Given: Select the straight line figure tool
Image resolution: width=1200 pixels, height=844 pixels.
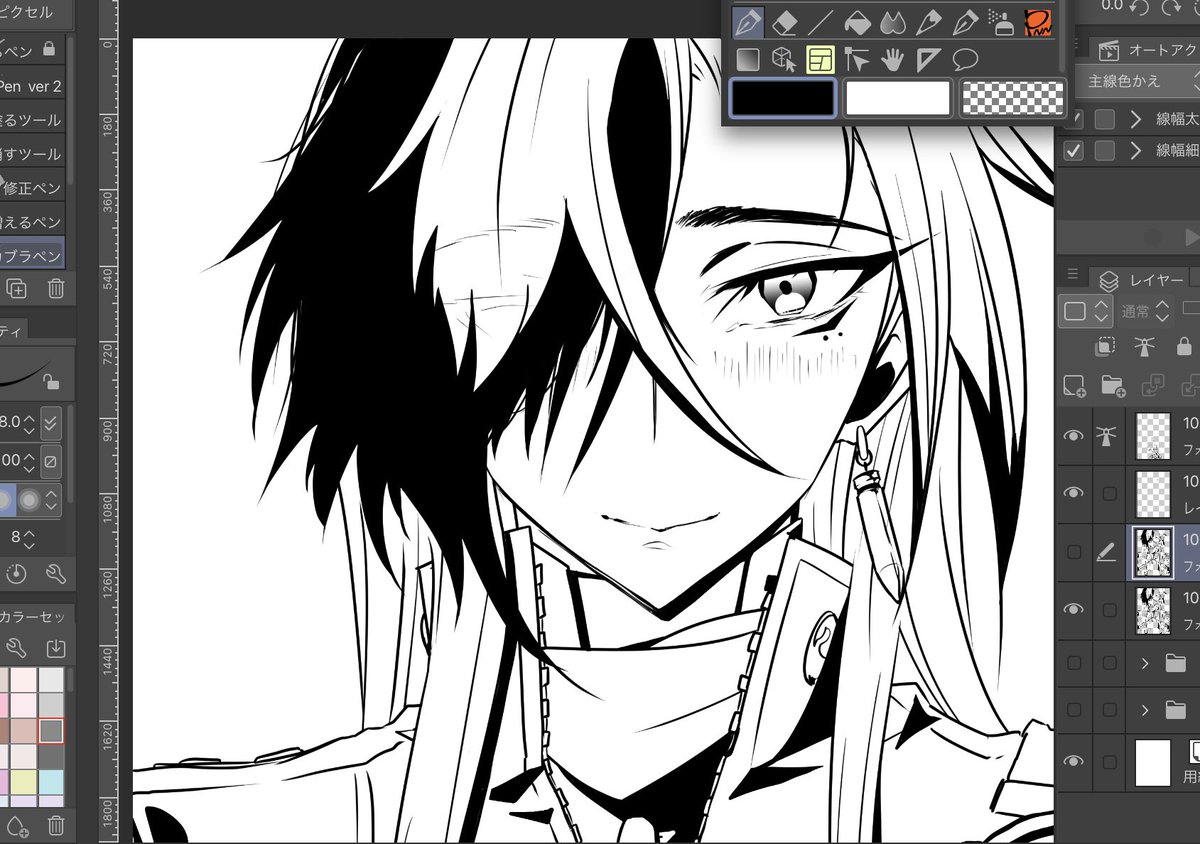Looking at the screenshot, I should [x=821, y=21].
